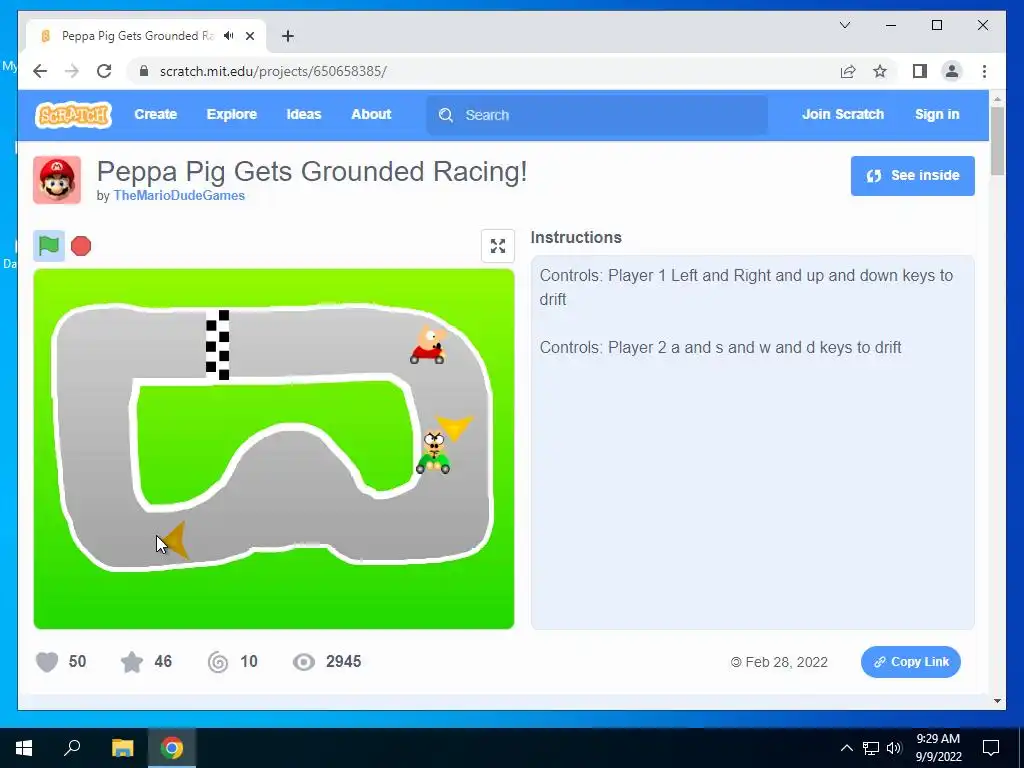The height and width of the screenshot is (768, 1024).
Task: Open TheMarioDudeGames profile link
Action: (179, 195)
